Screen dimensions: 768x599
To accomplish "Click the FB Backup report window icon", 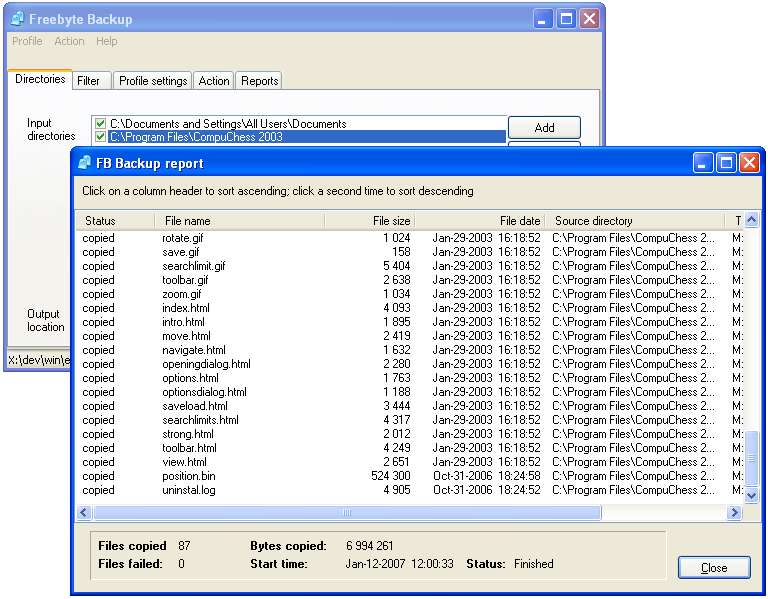I will [85, 163].
